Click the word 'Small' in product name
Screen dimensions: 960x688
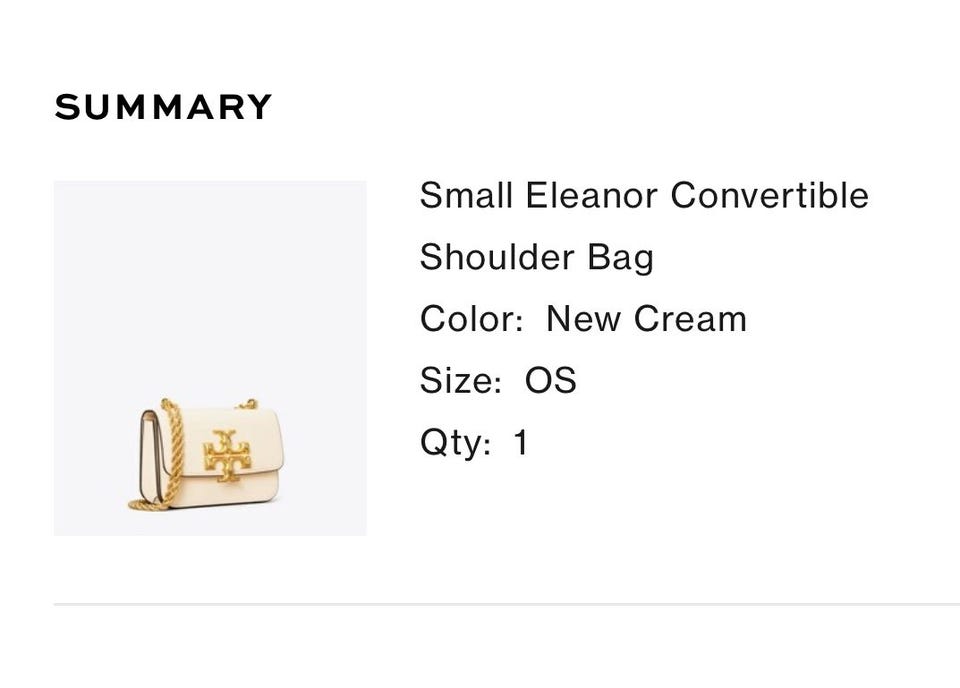[465, 195]
